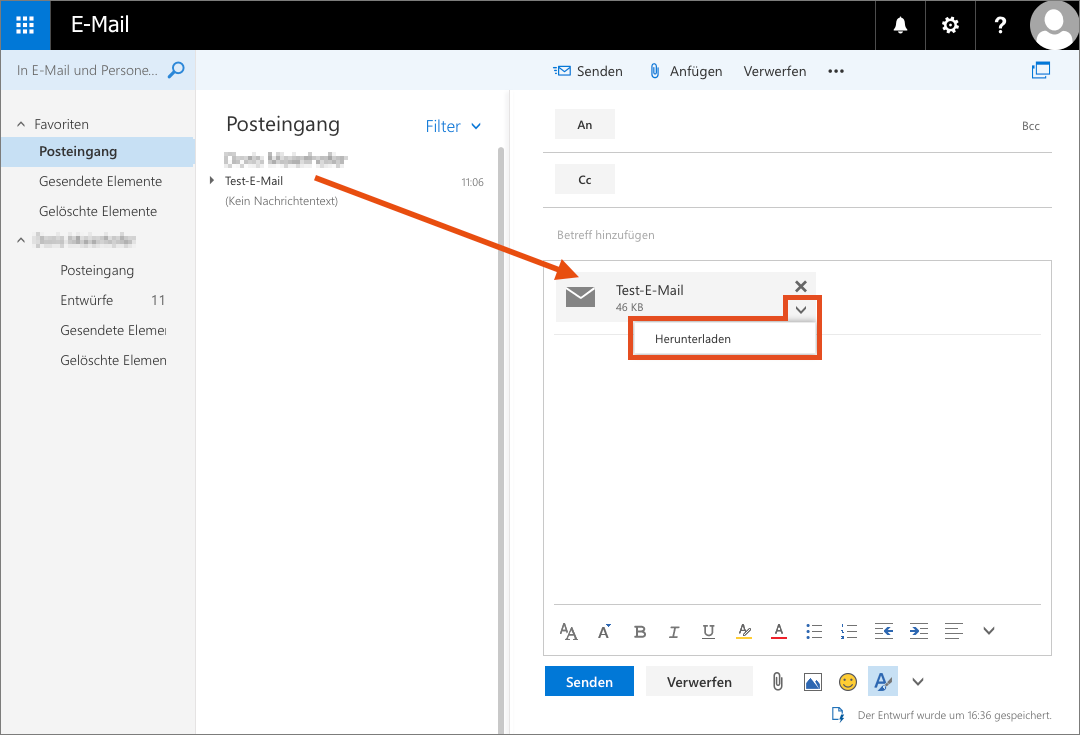Image resolution: width=1080 pixels, height=735 pixels.
Task: Collapse the Favoriten folder group
Action: 21,124
